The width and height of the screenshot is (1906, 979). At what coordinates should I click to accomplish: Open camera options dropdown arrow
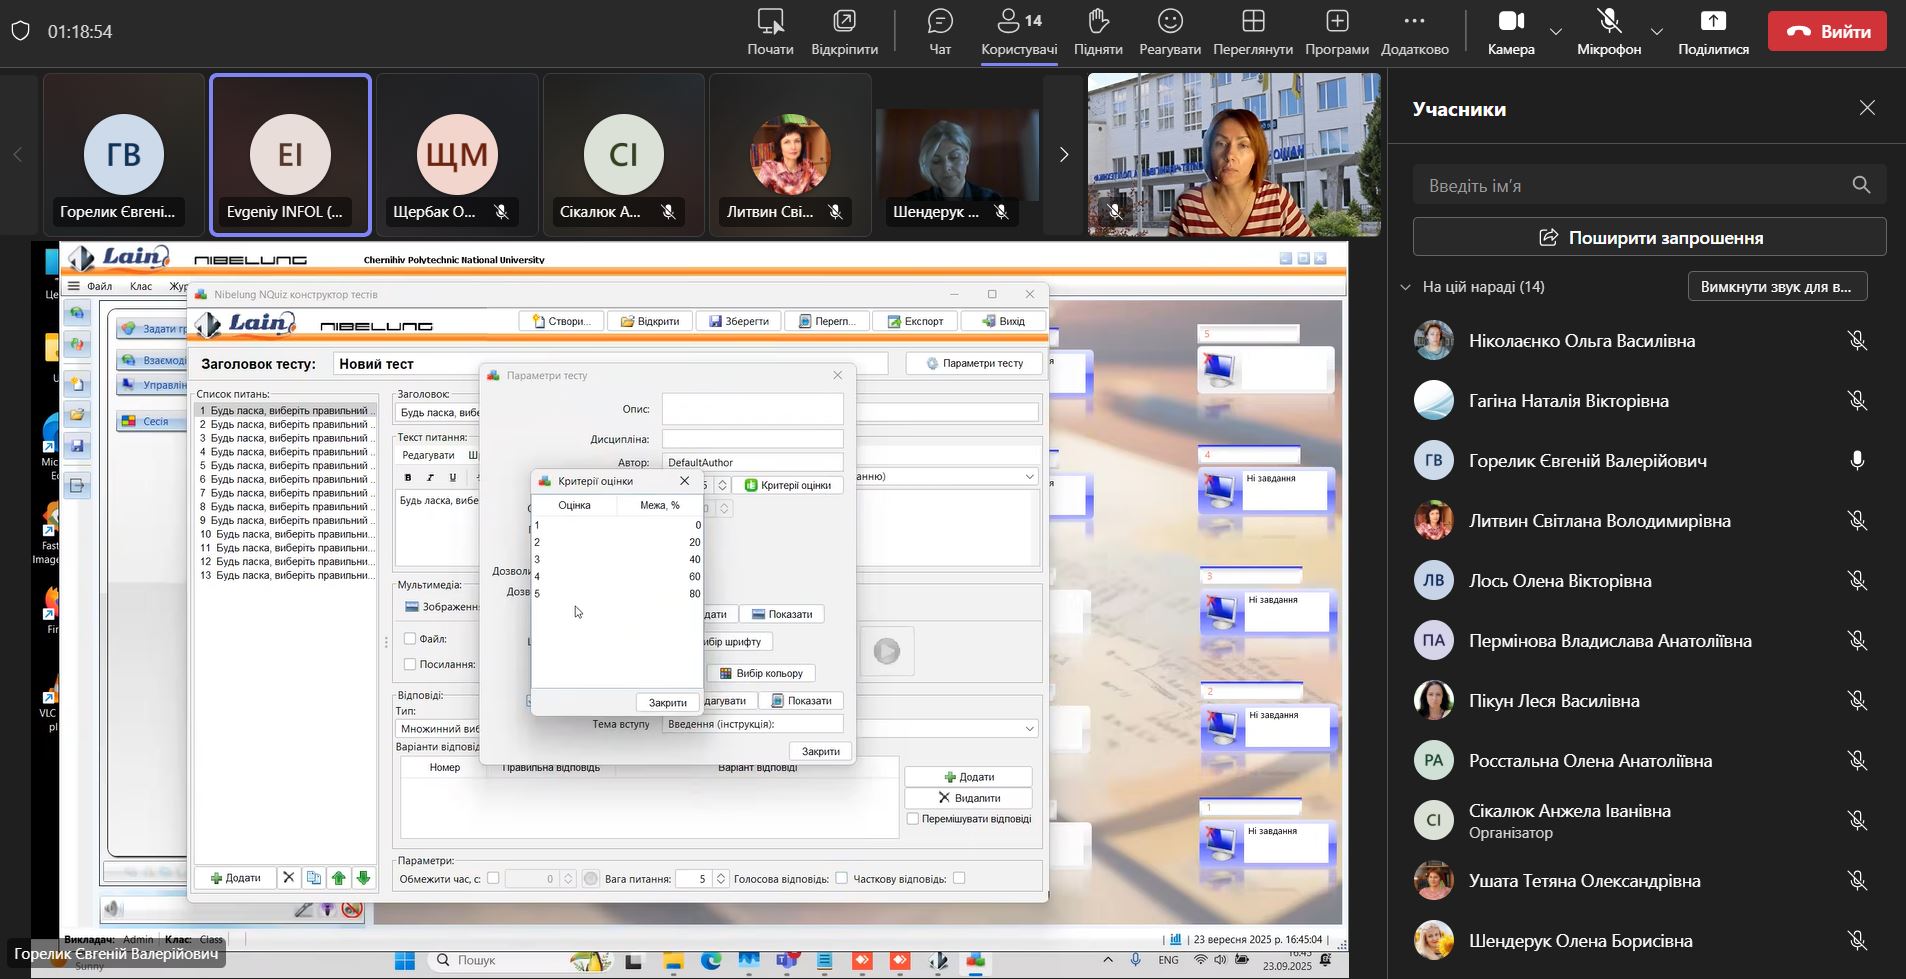click(x=1556, y=32)
